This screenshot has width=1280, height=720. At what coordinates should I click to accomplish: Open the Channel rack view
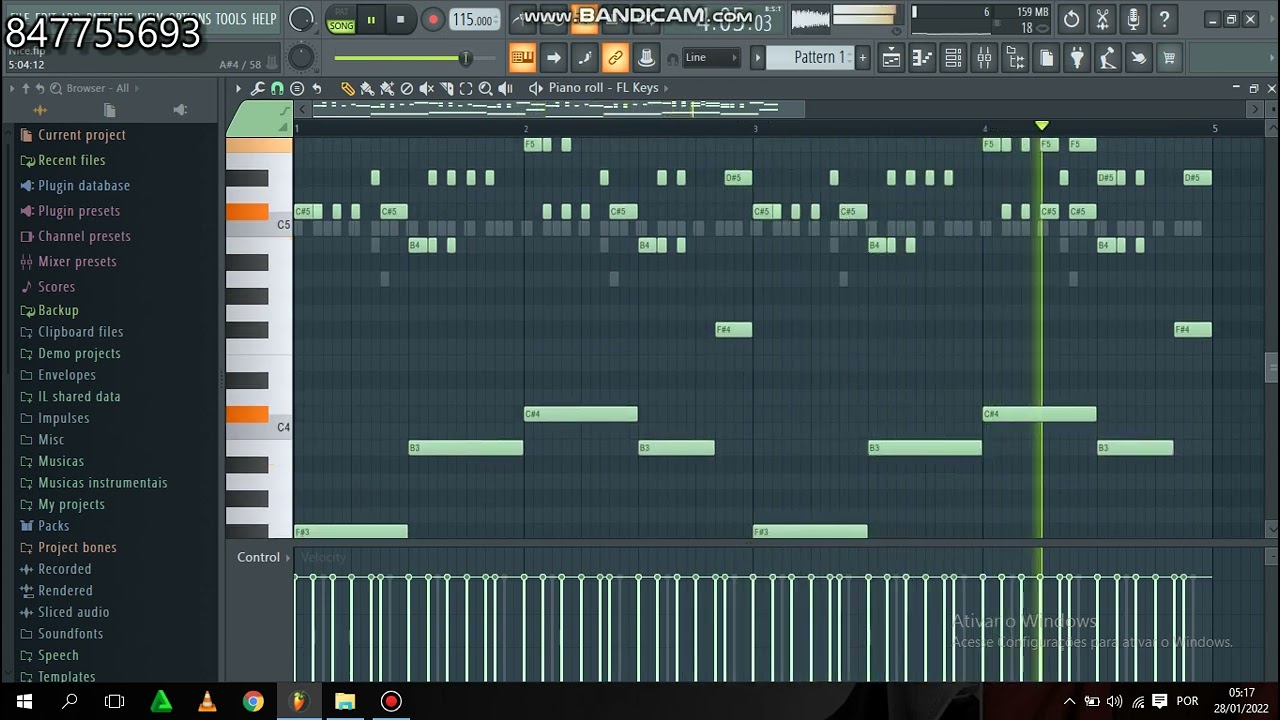953,58
